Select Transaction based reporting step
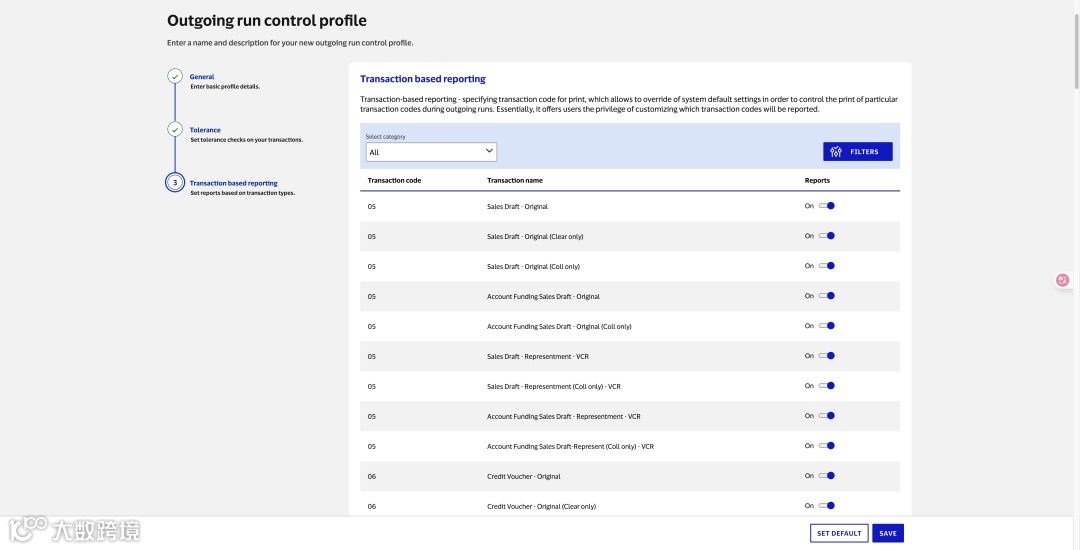 pyautogui.click(x=234, y=183)
